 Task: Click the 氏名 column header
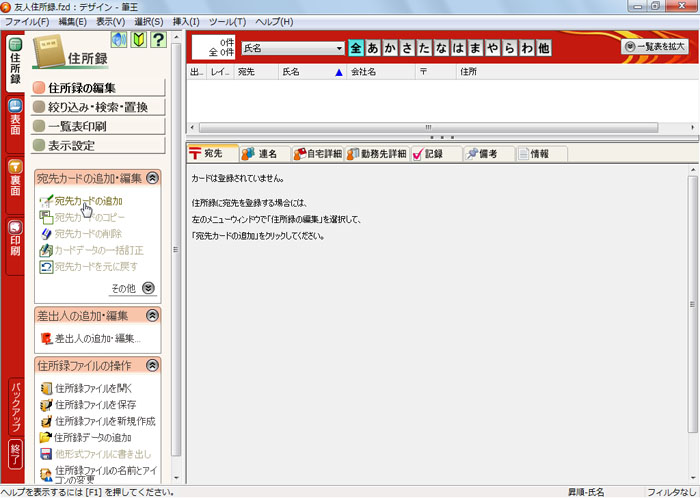coord(310,72)
